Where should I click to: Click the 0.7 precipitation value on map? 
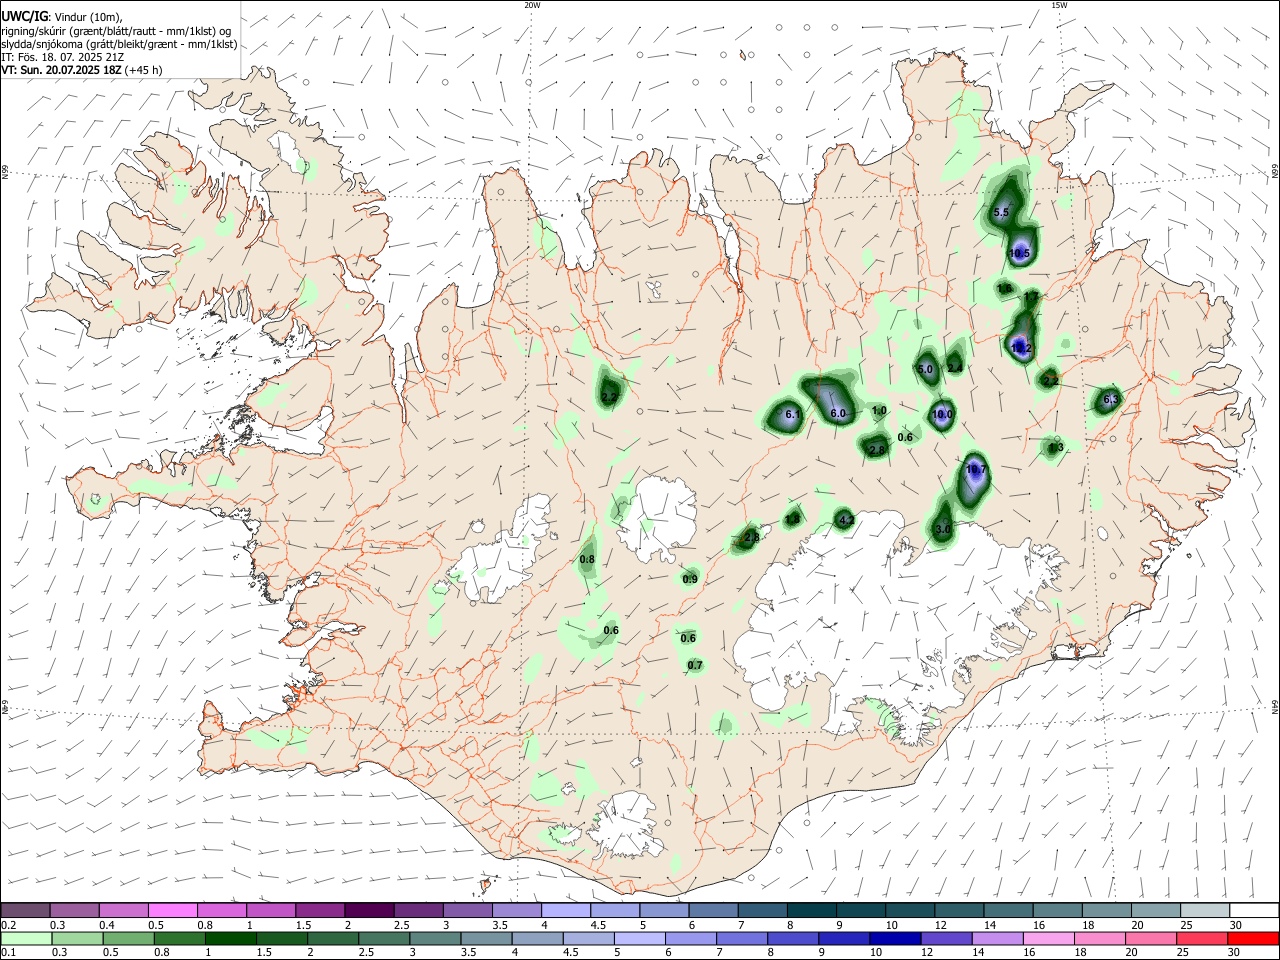coord(695,665)
